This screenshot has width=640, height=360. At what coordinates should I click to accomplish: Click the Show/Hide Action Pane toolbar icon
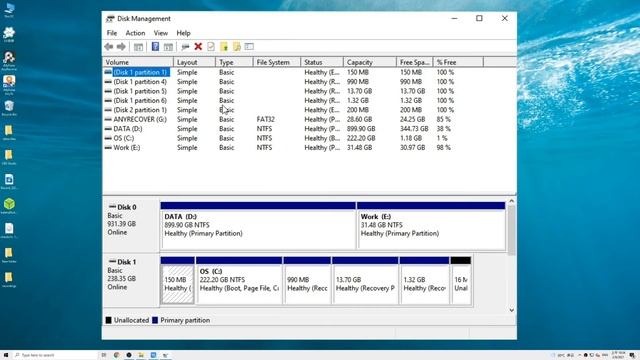168,47
